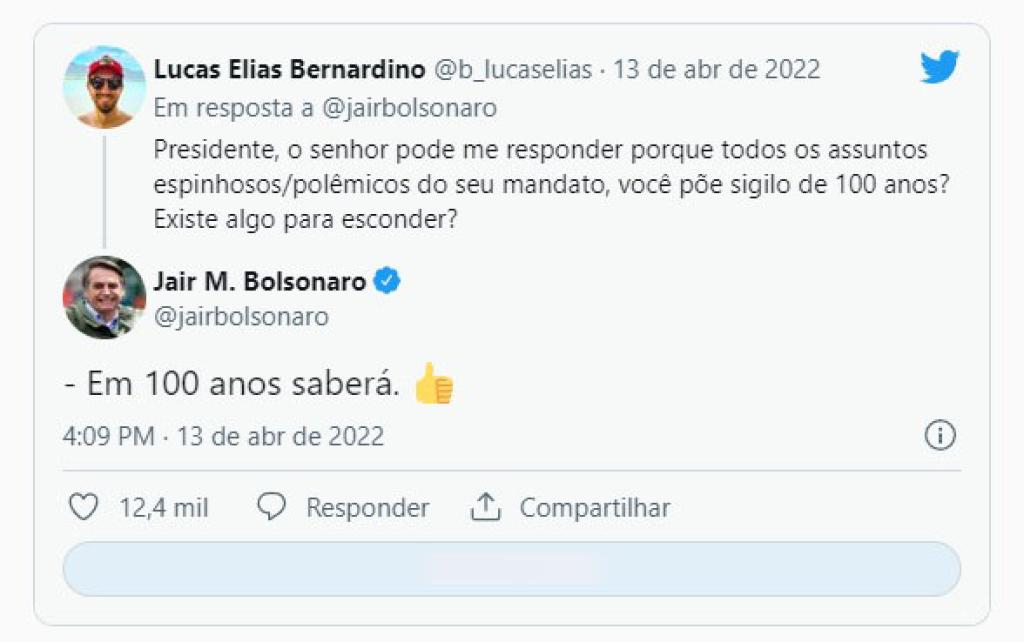Open the @b_lucaselias handle link
The height and width of the screenshot is (642, 1024).
point(512,70)
